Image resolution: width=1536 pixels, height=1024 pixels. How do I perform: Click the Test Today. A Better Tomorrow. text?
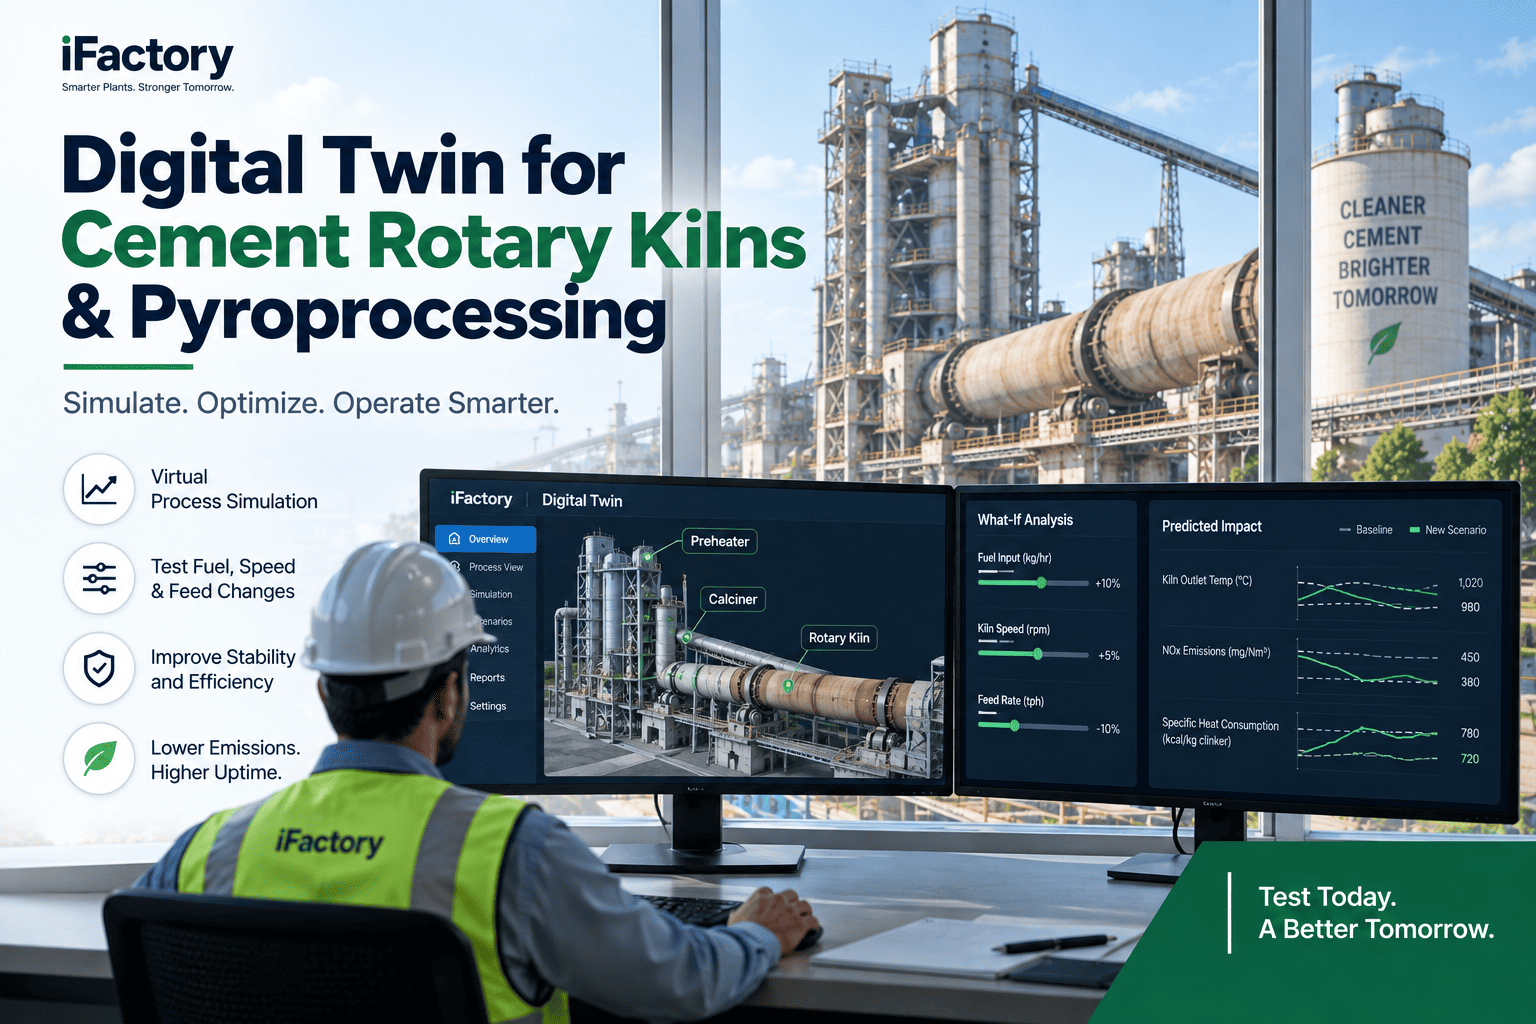[1376, 912]
